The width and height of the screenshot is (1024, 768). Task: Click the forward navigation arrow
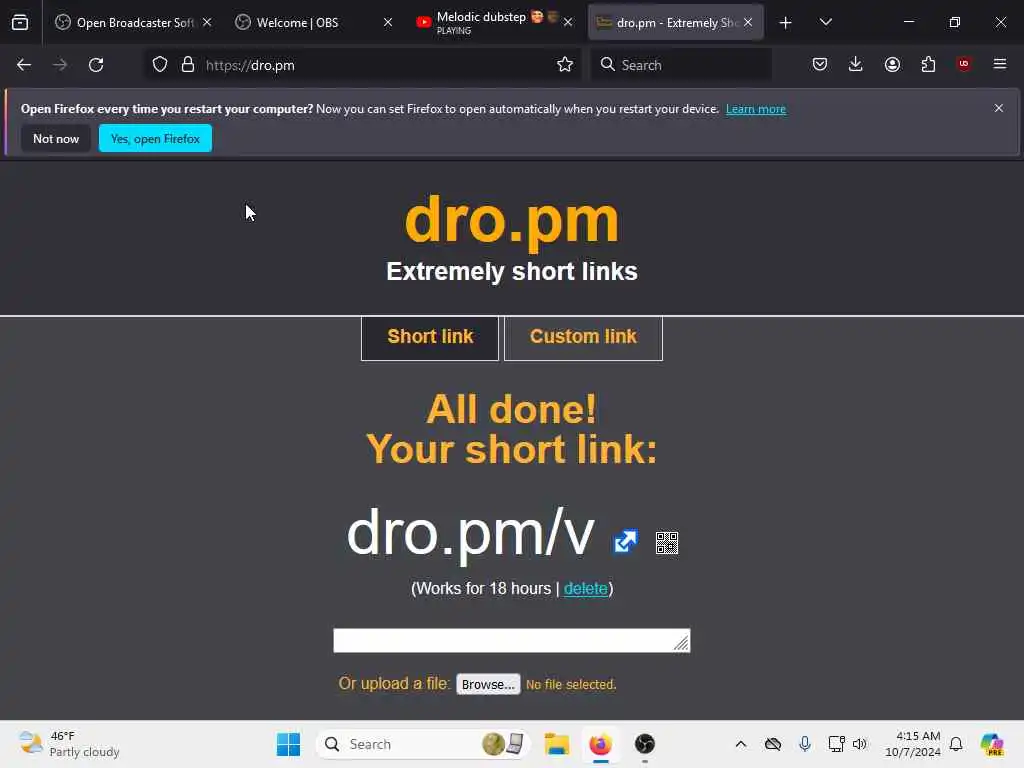[59, 65]
